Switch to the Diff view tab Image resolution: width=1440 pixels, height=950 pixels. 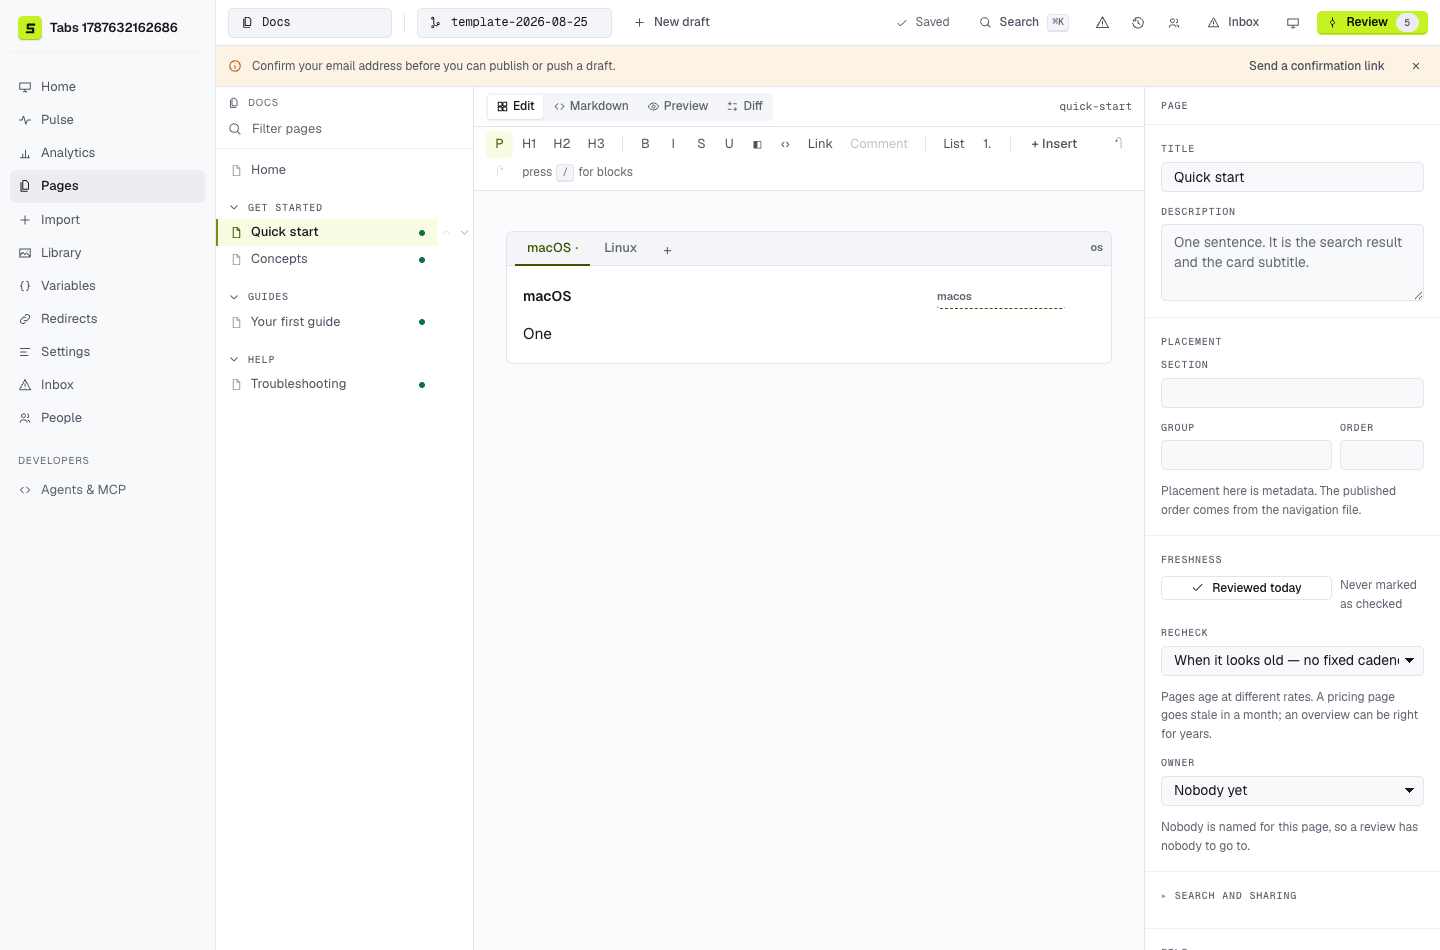coord(745,106)
